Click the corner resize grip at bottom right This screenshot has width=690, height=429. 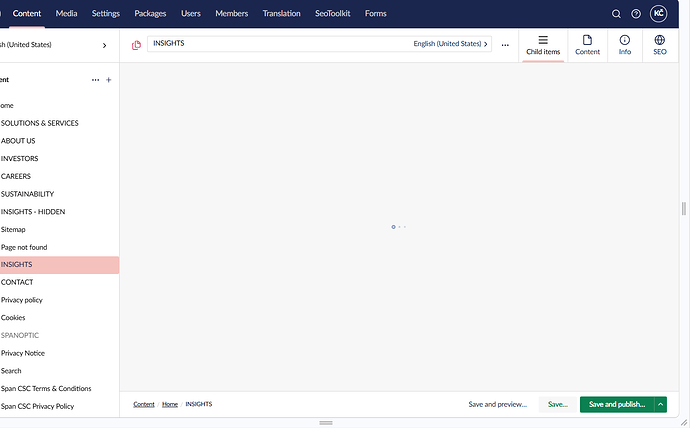684,423
